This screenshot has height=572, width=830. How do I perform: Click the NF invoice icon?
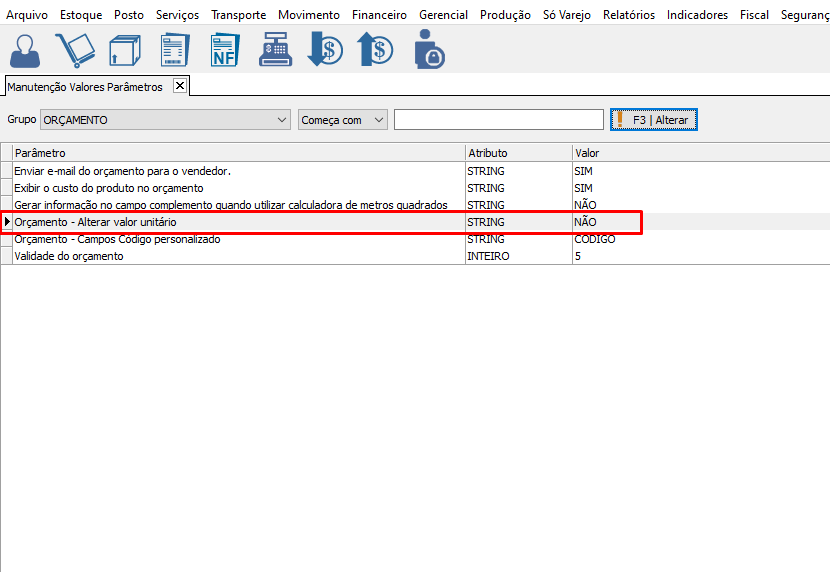coord(225,50)
